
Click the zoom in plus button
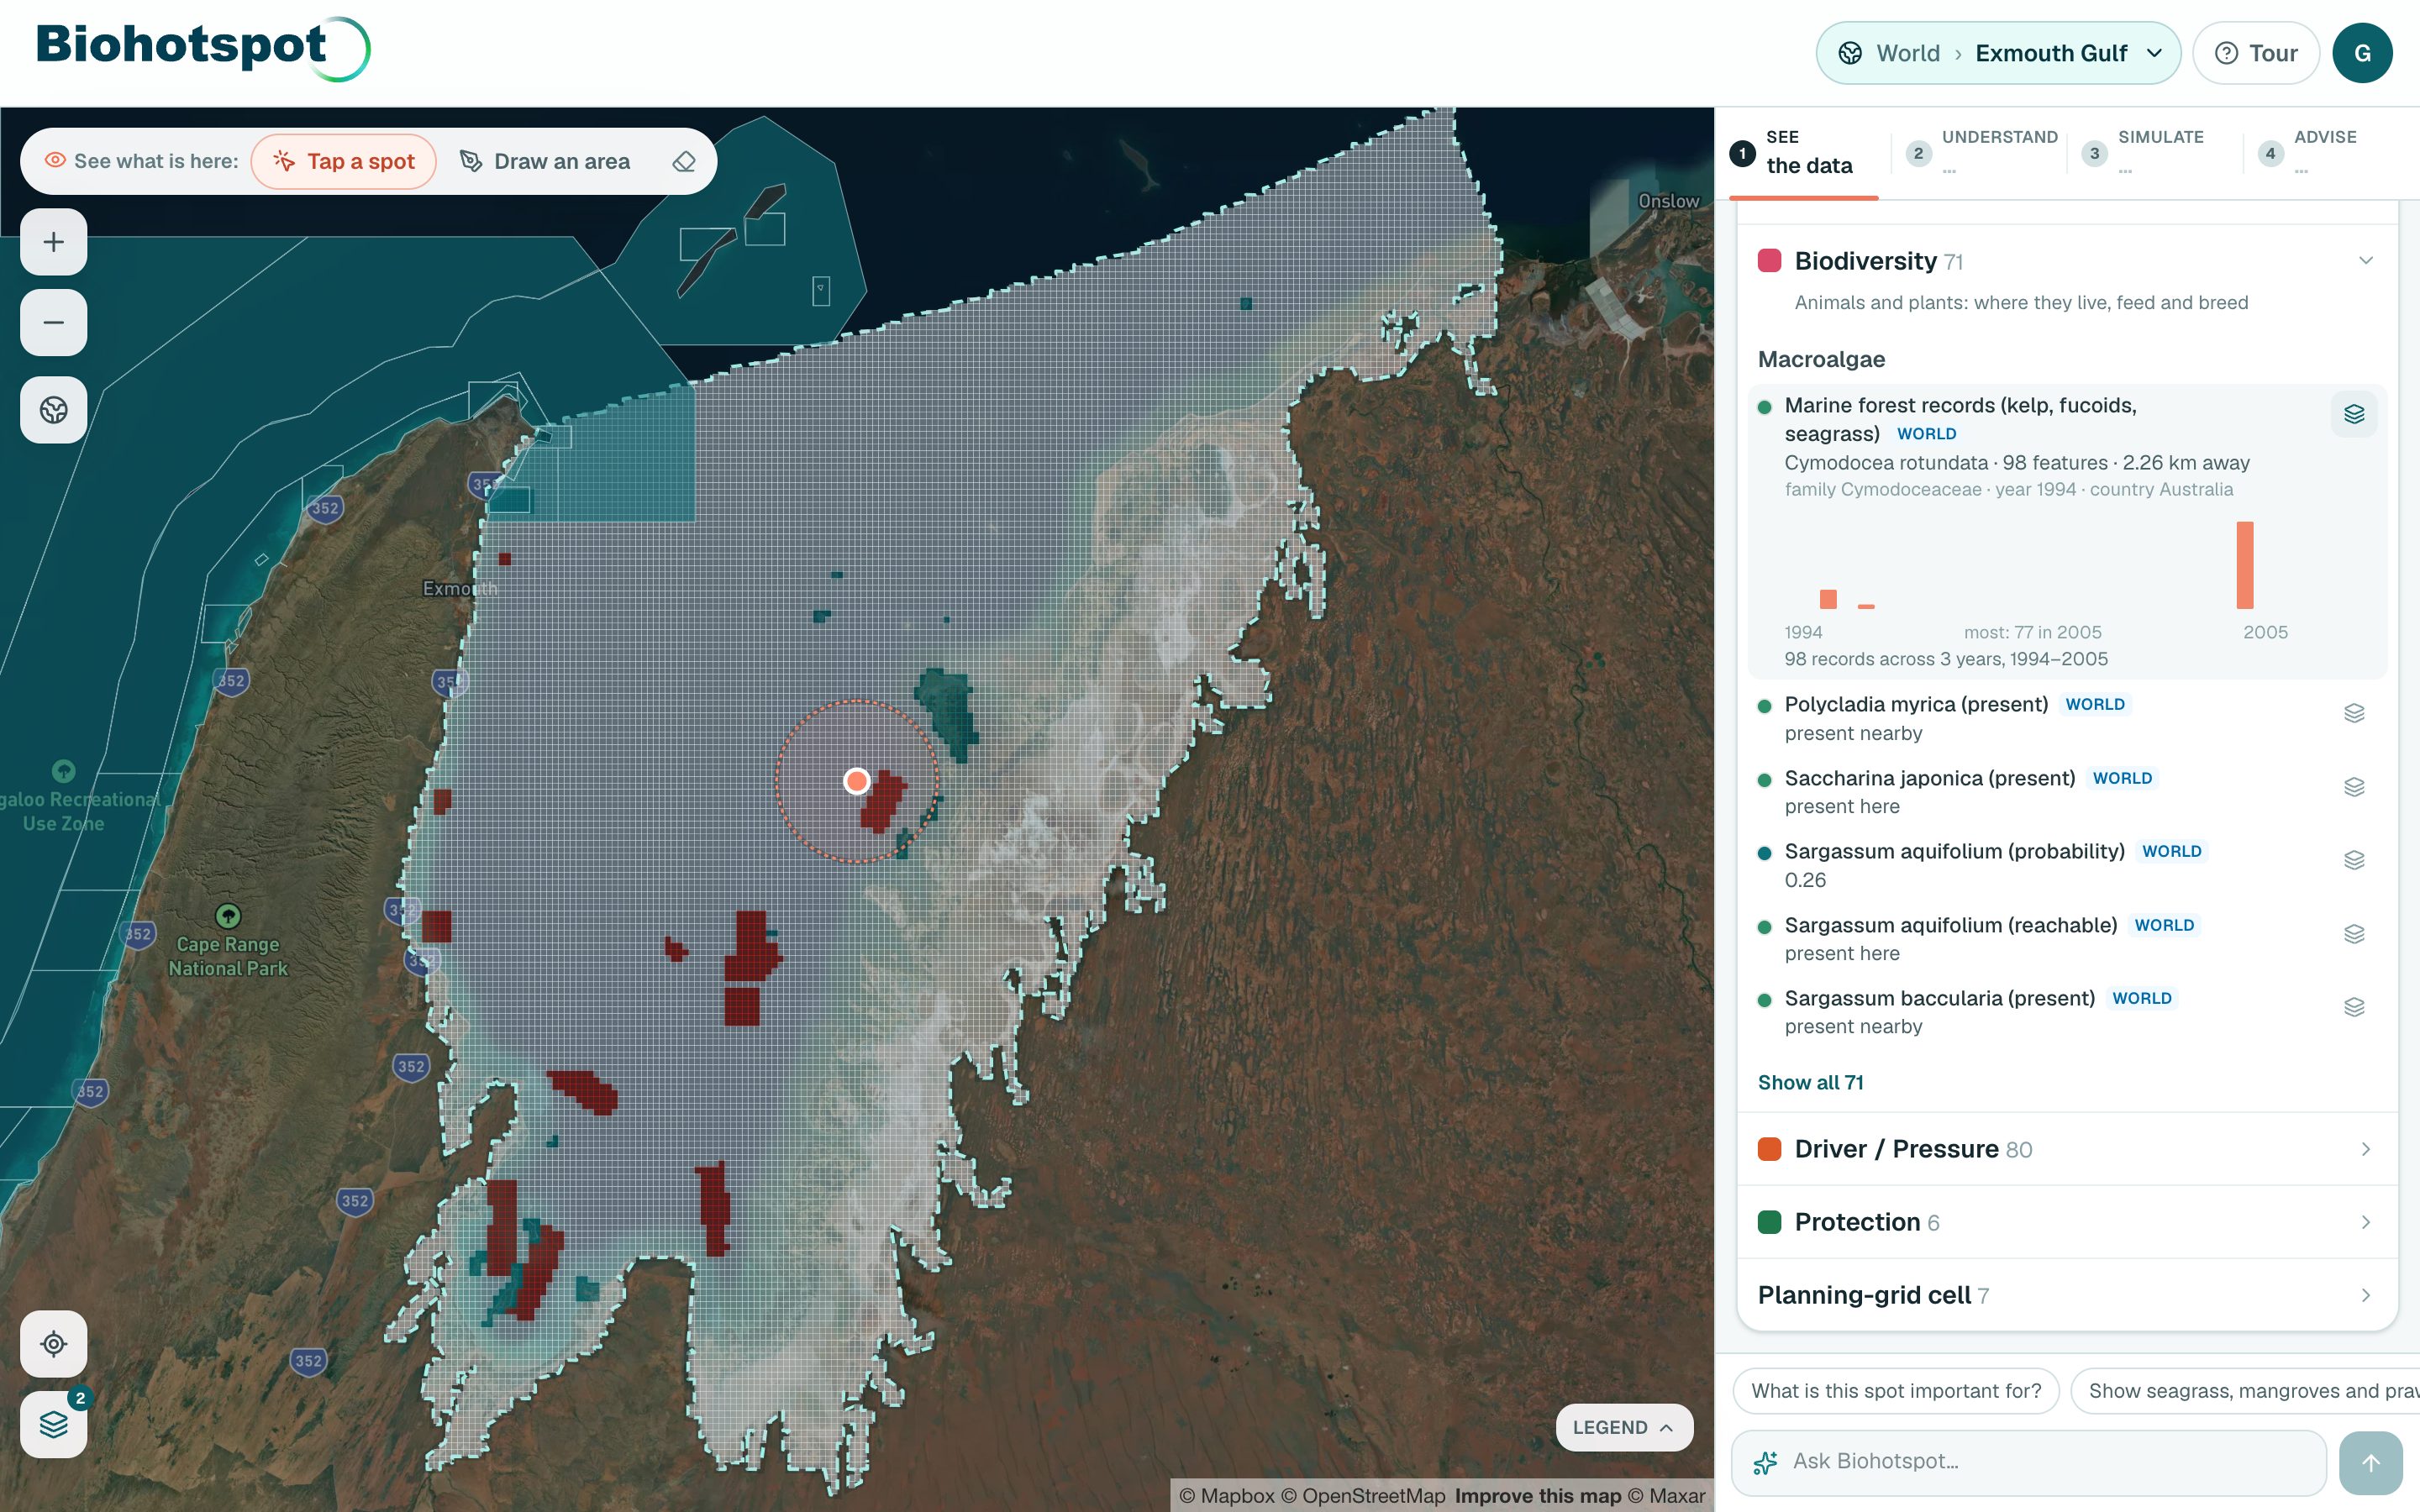pos(54,242)
